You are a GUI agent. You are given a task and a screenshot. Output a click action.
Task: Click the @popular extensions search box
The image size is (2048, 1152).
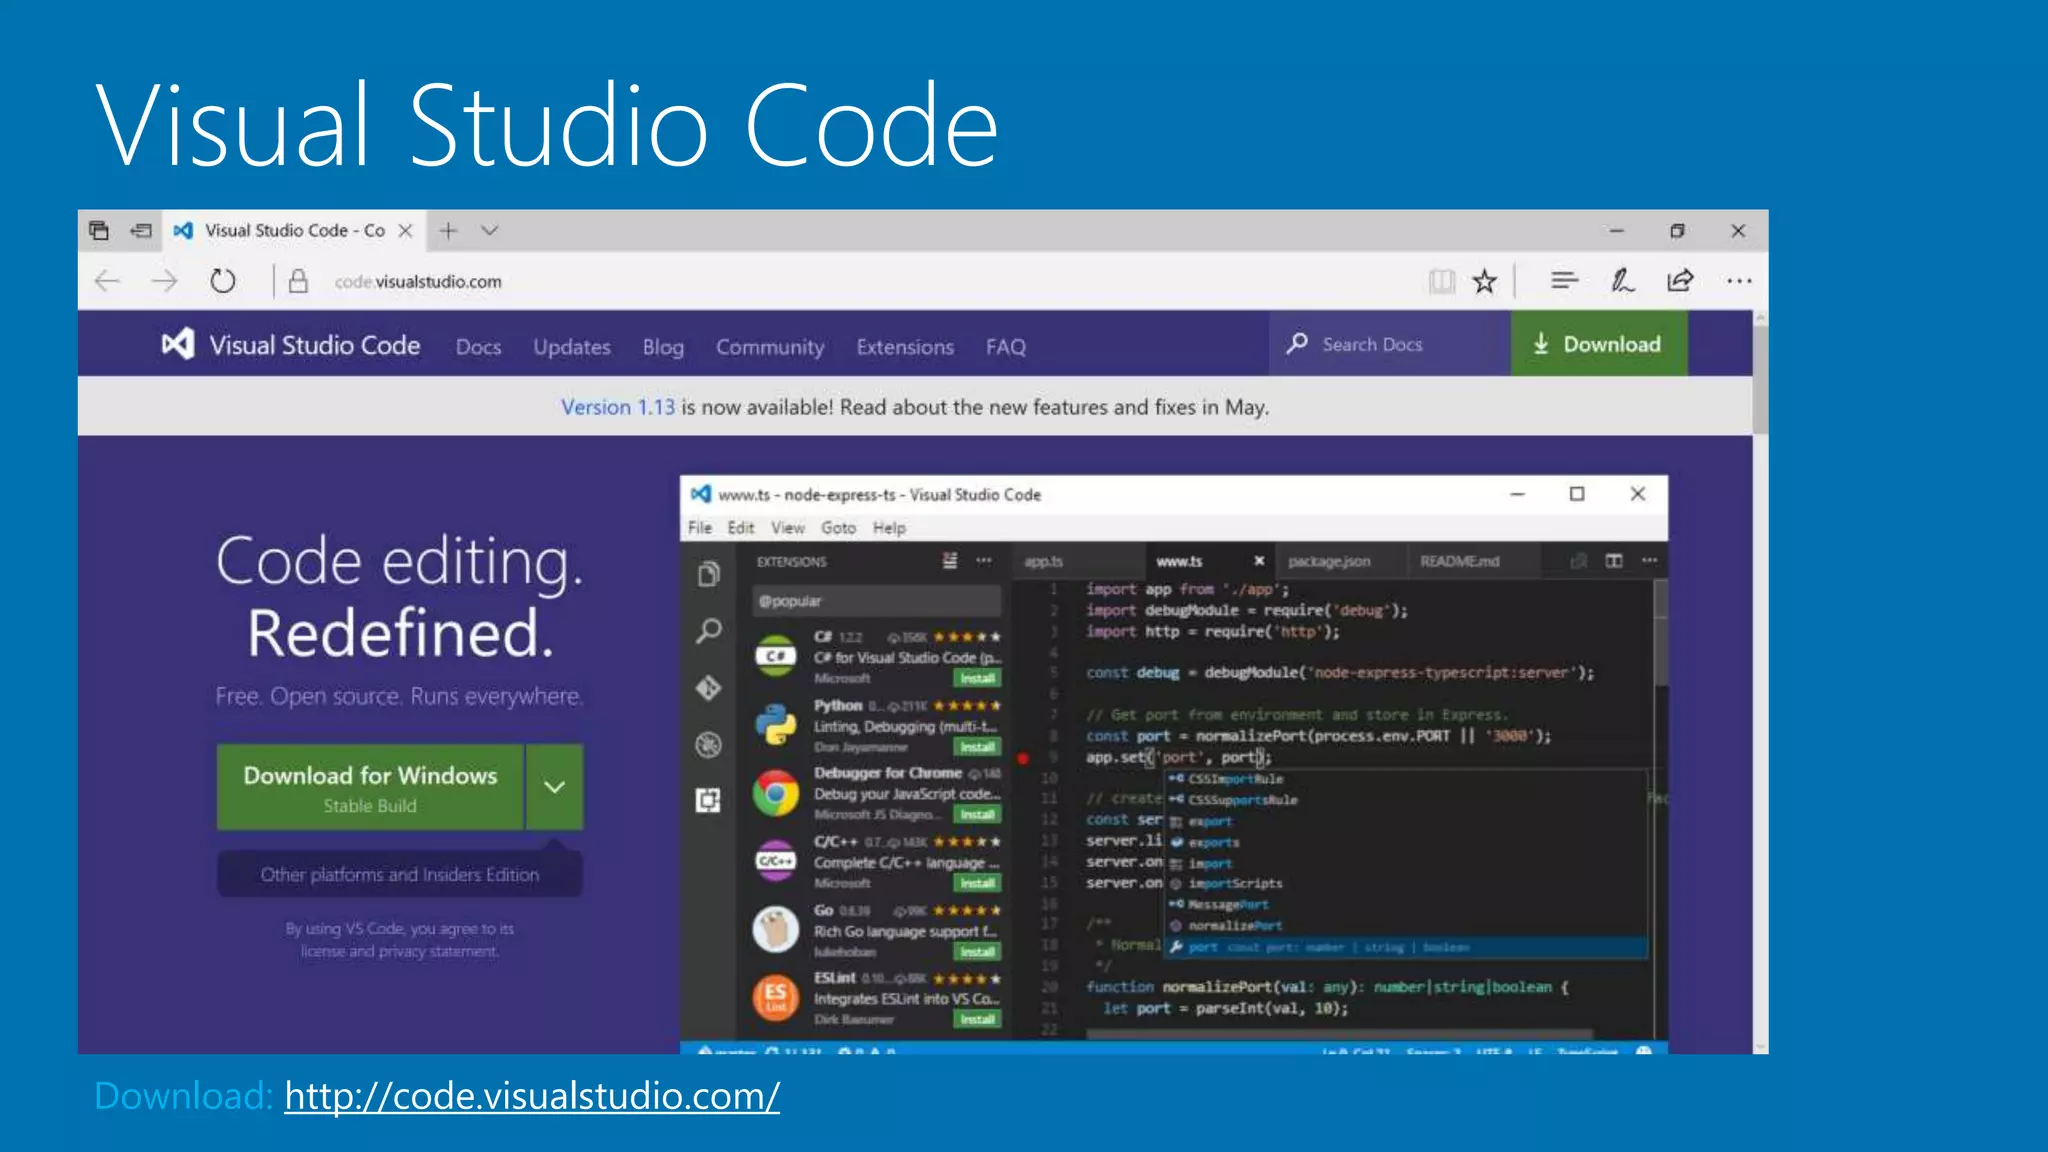point(877,601)
